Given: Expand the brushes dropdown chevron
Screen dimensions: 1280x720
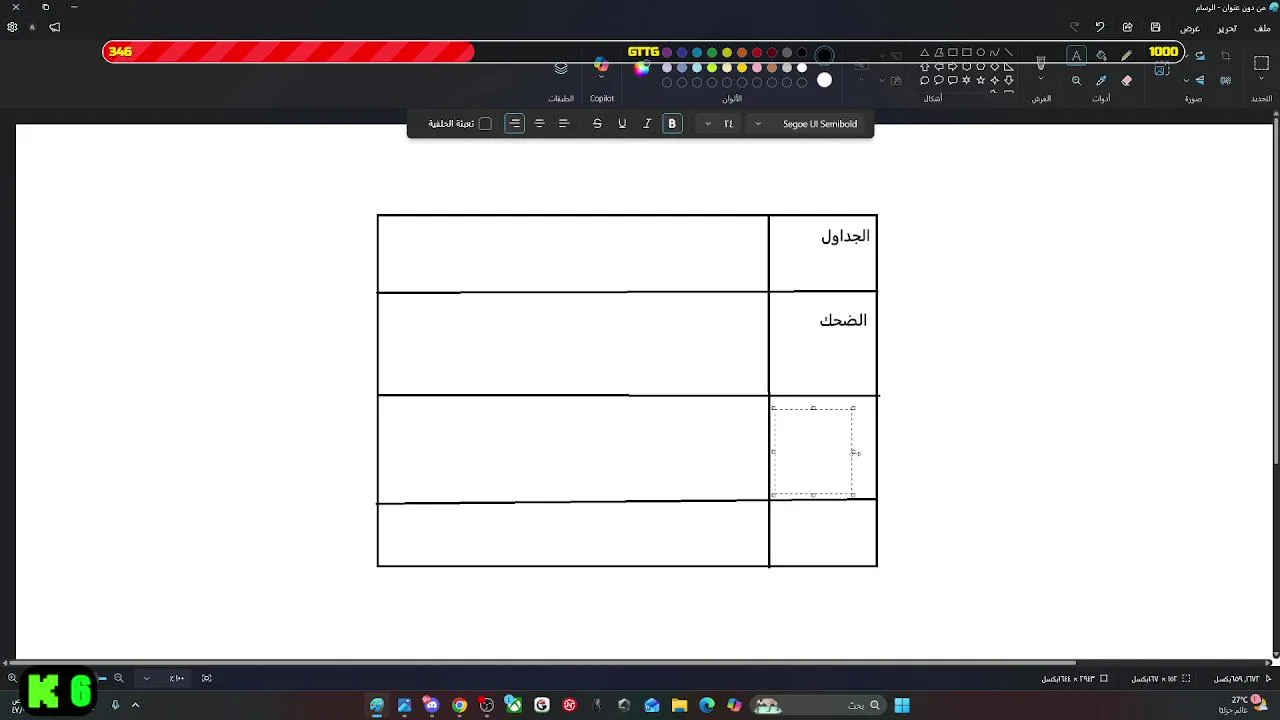Looking at the screenshot, I should tap(1041, 80).
